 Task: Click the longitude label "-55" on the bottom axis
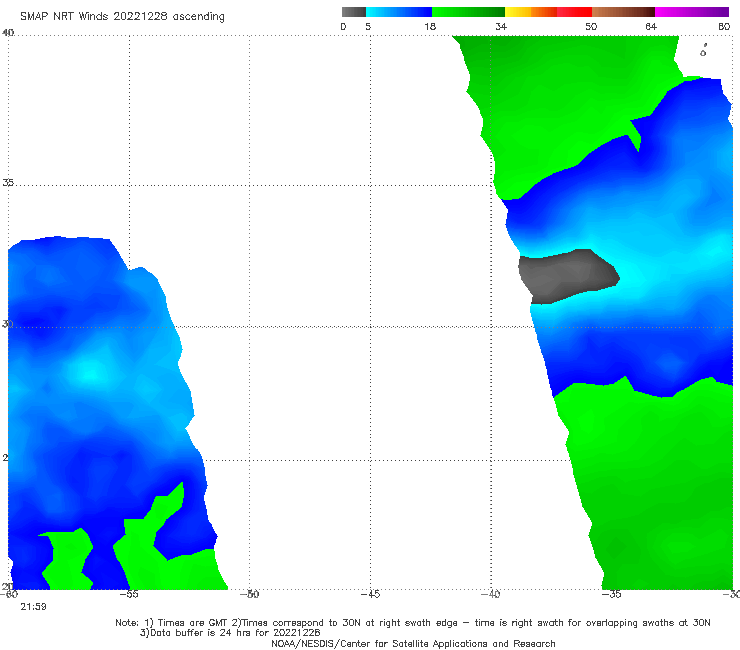(x=129, y=594)
